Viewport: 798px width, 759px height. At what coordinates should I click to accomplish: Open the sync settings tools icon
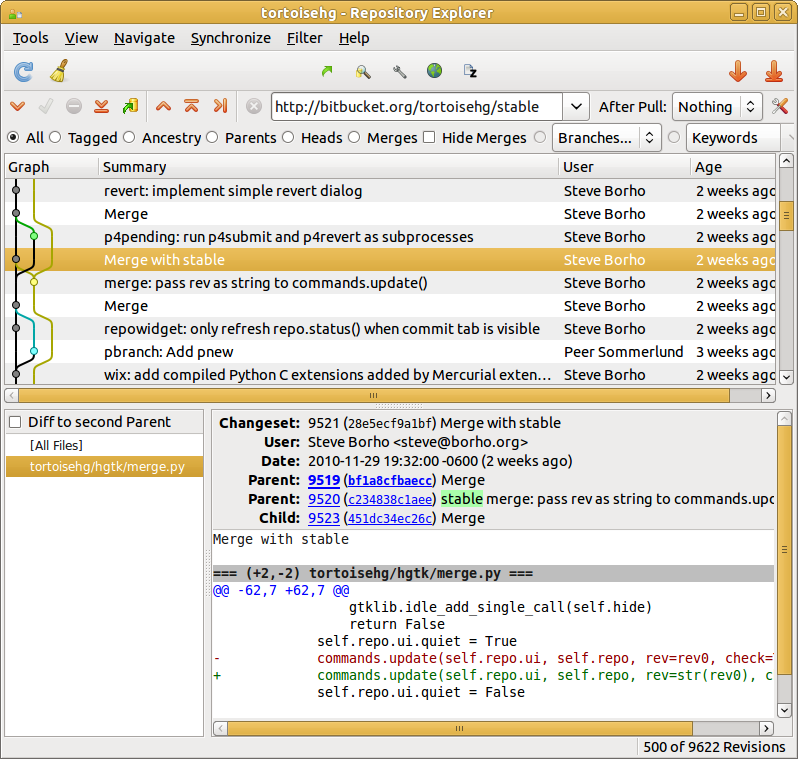(780, 106)
